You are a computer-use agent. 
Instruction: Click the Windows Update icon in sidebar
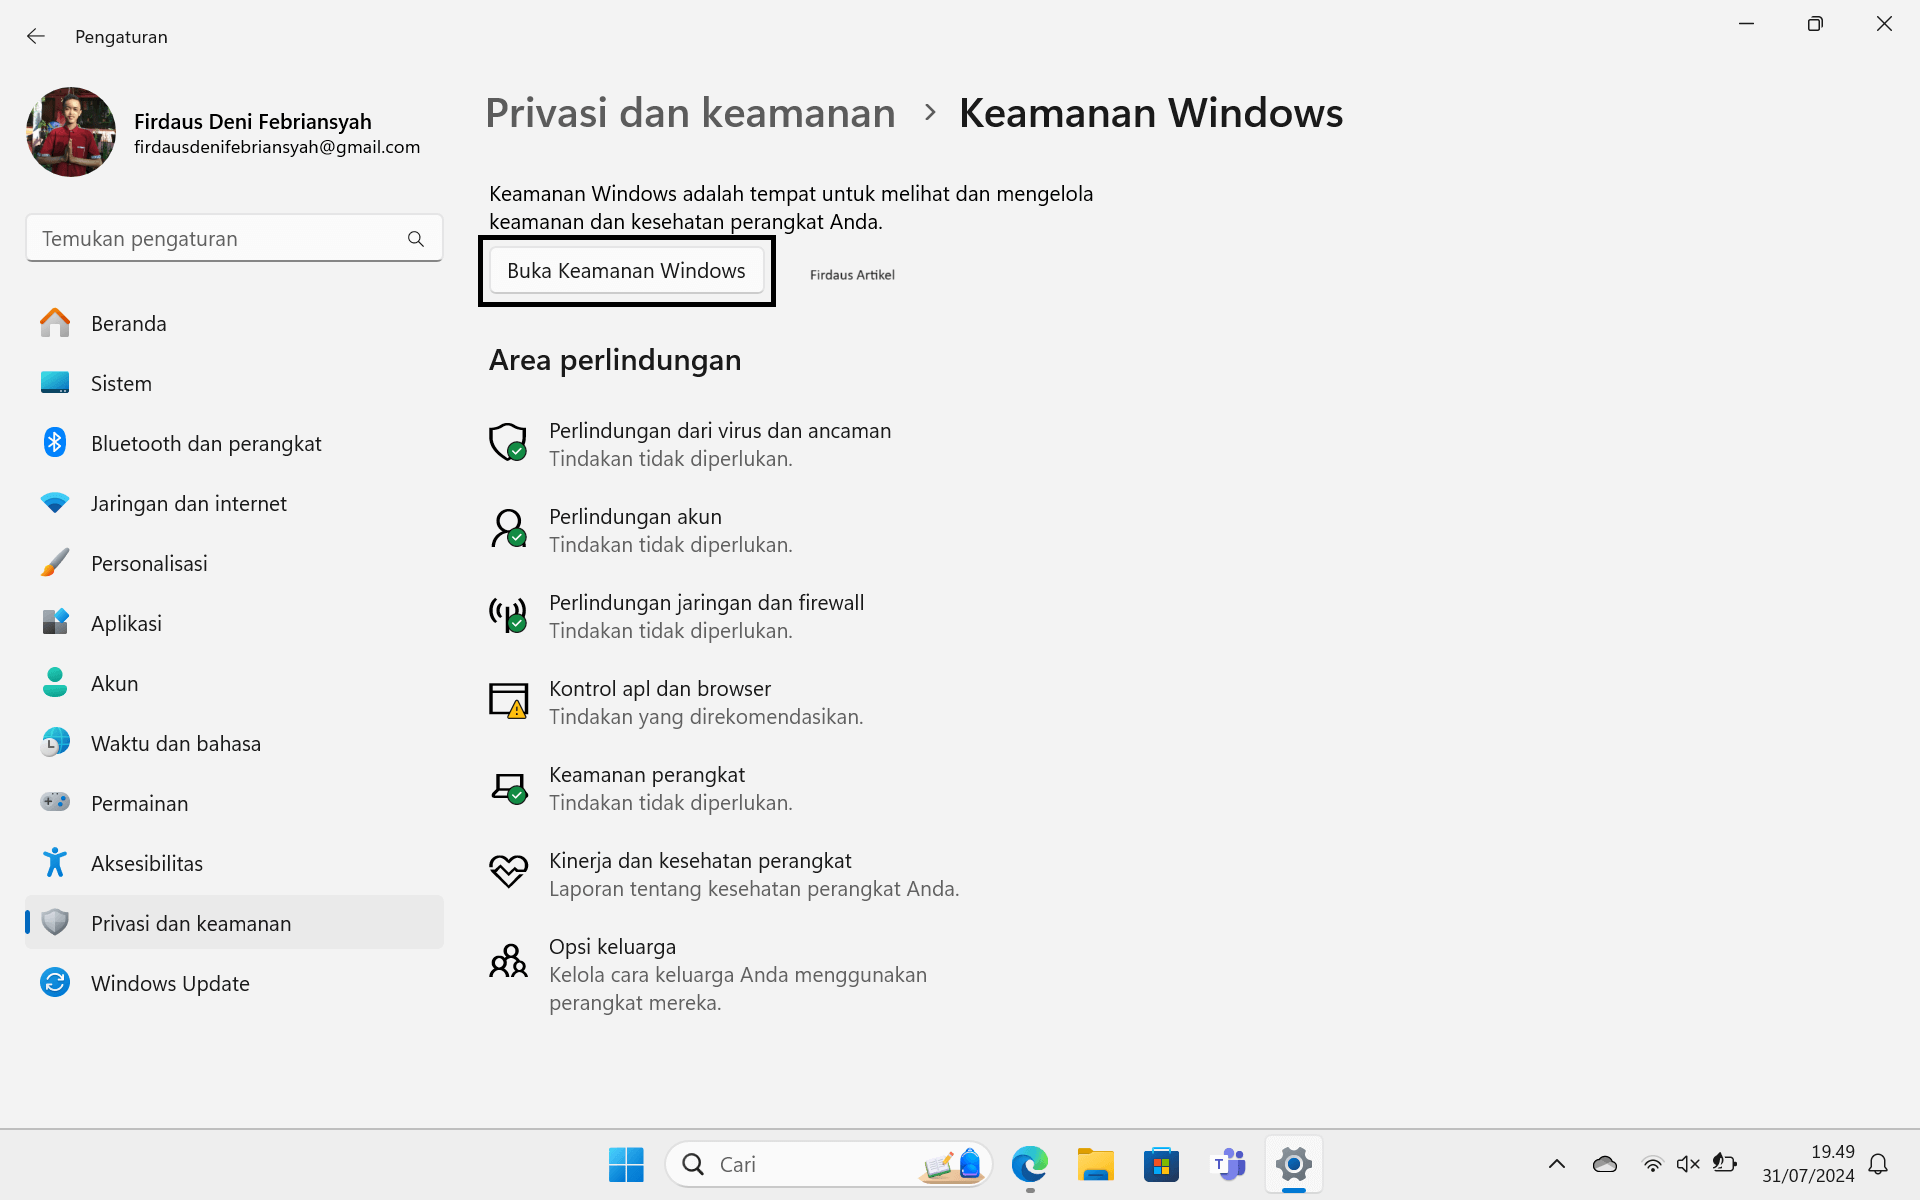55,983
